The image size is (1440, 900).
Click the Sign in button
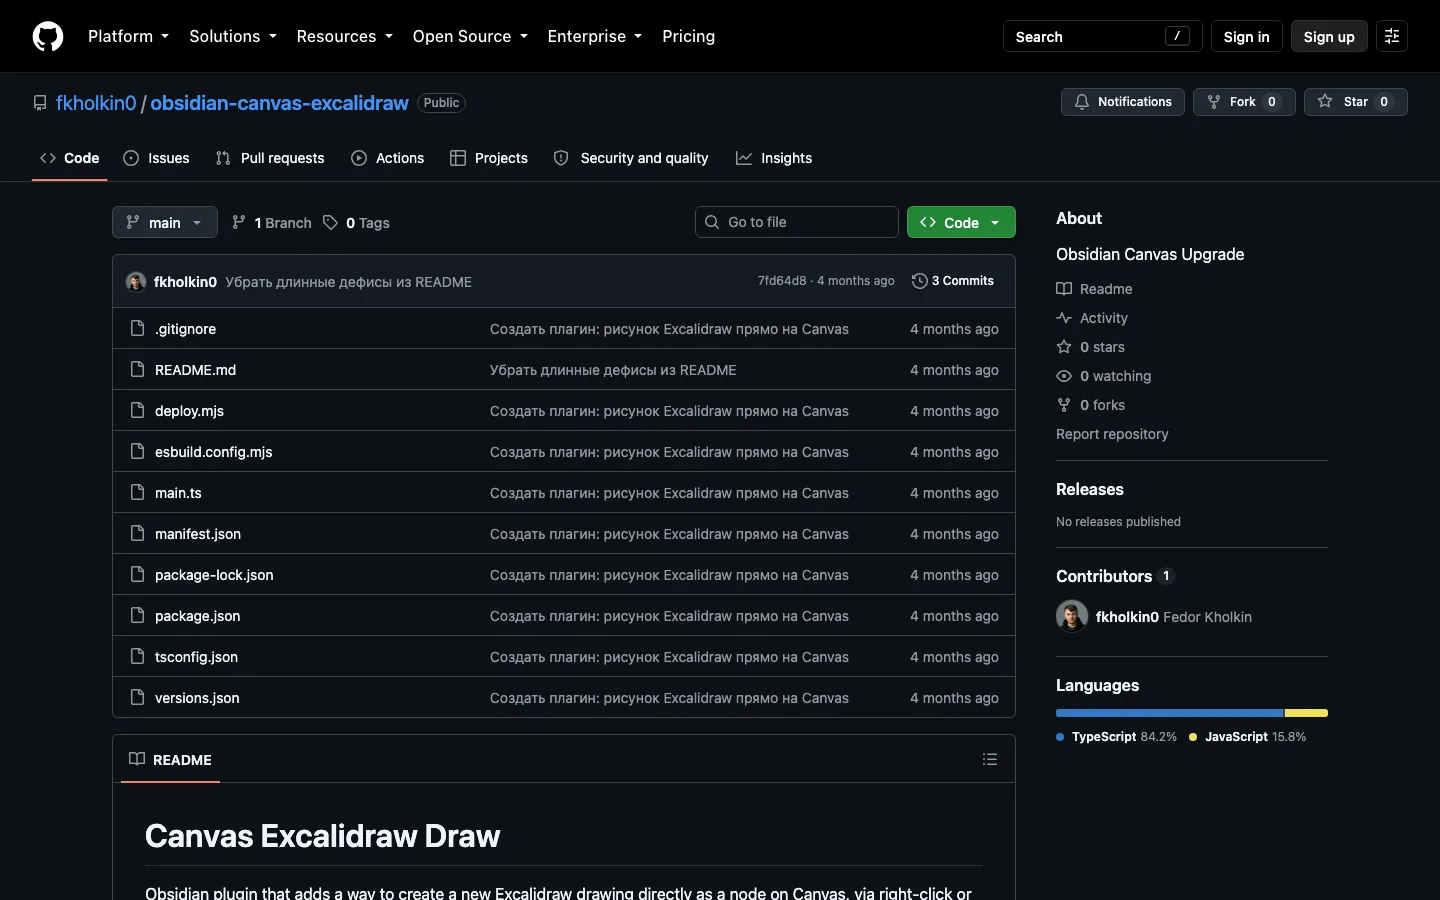(1246, 36)
